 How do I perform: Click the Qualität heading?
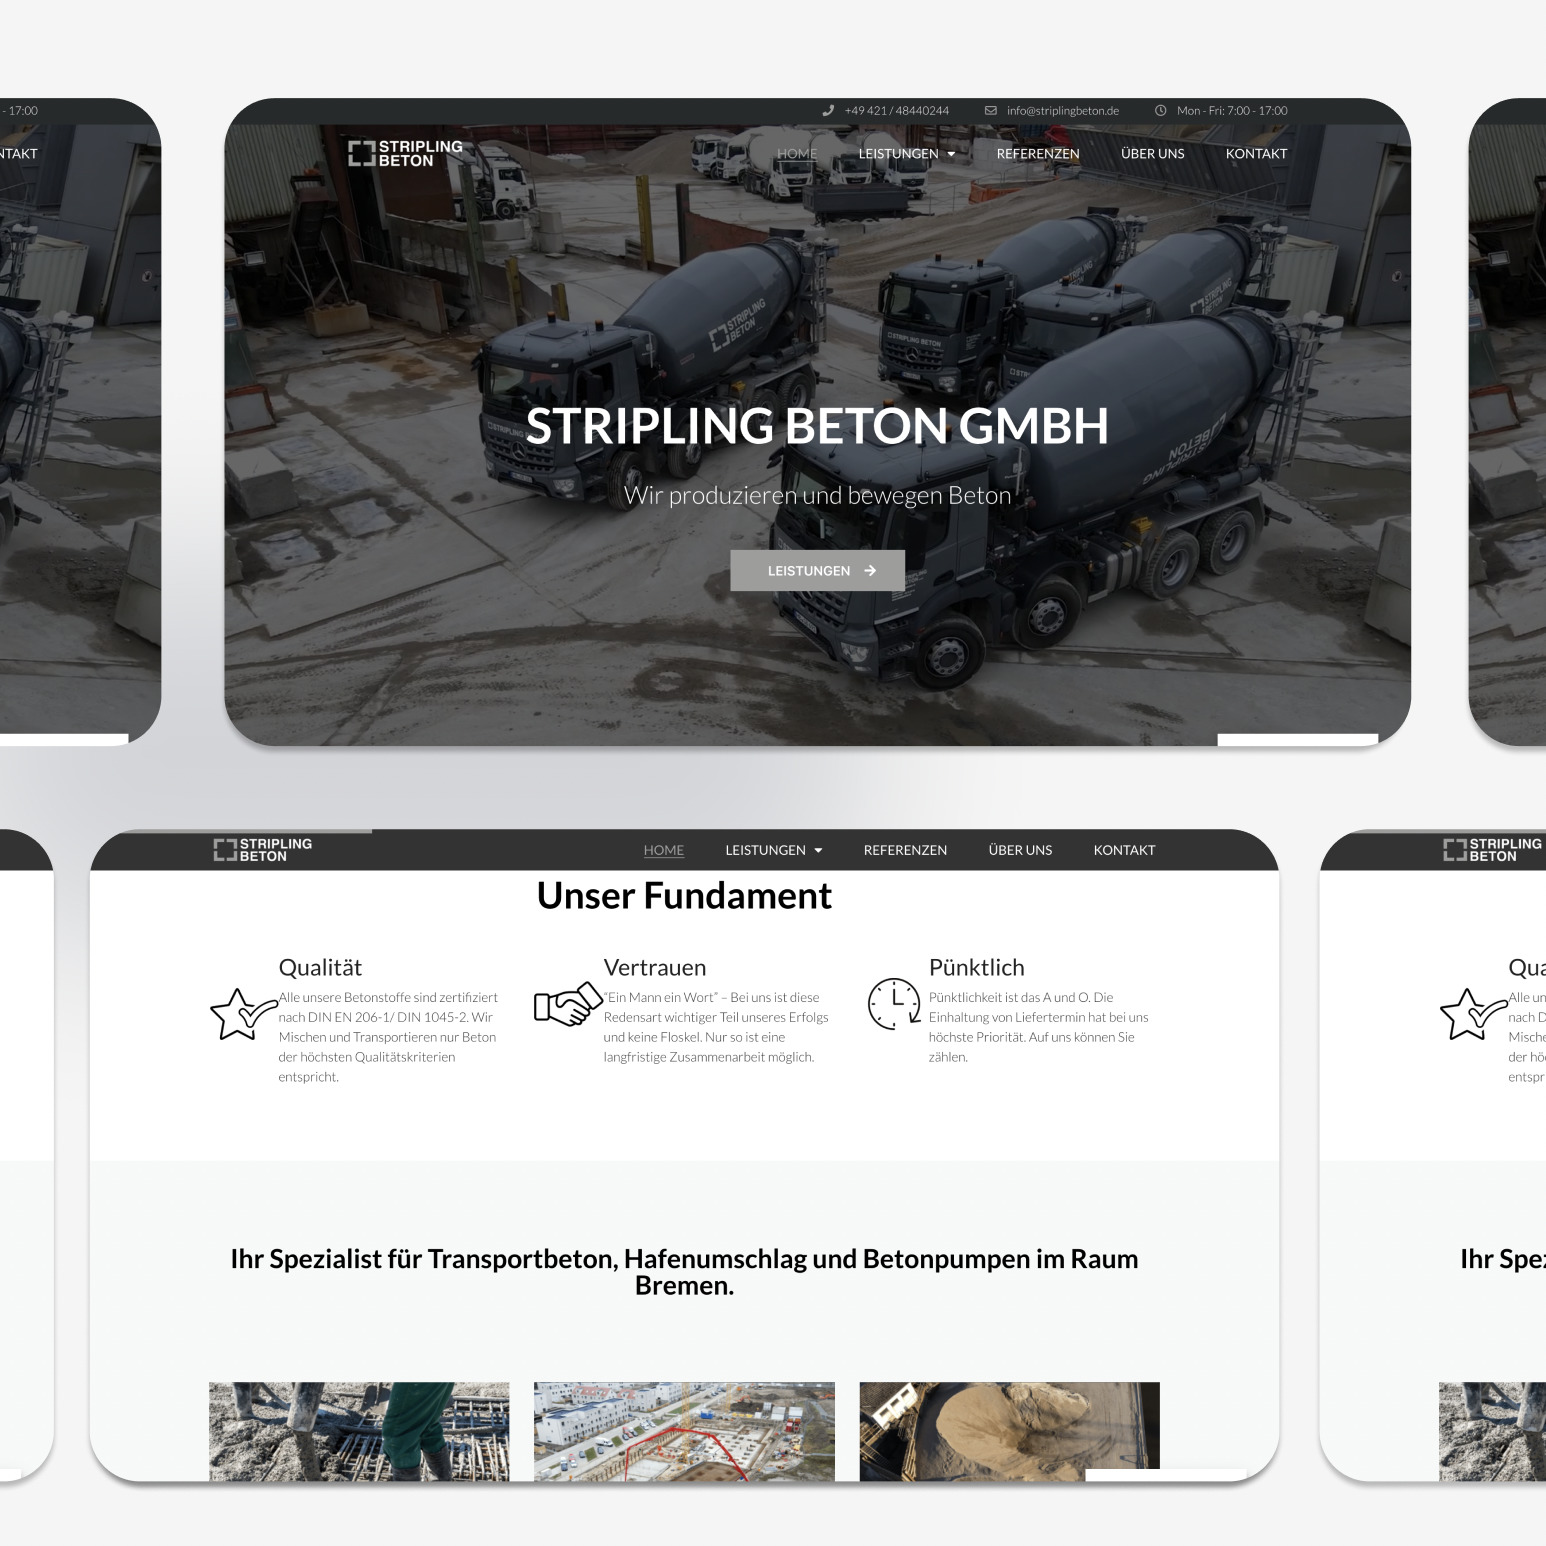[320, 968]
